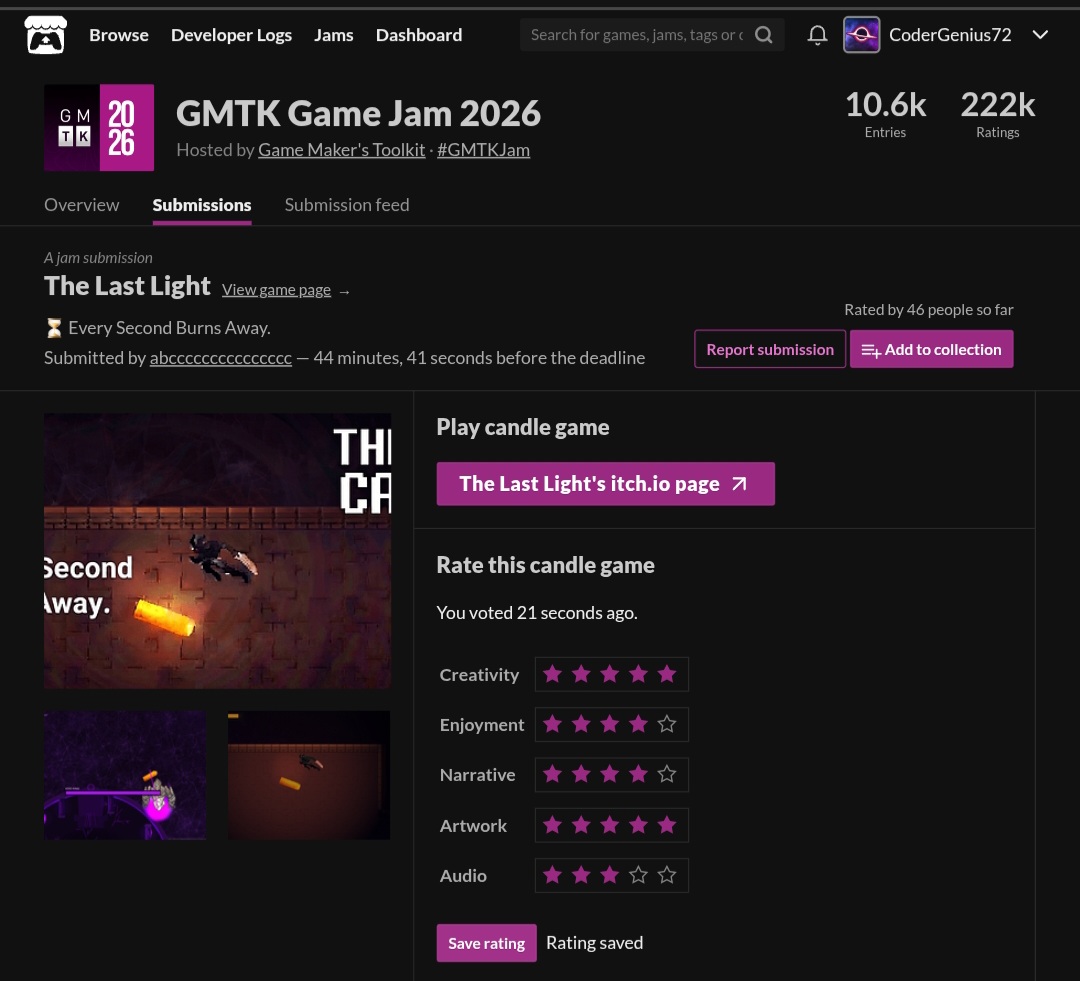Image resolution: width=1080 pixels, height=981 pixels.
Task: Click the 10.6k Entries count
Action: click(885, 114)
